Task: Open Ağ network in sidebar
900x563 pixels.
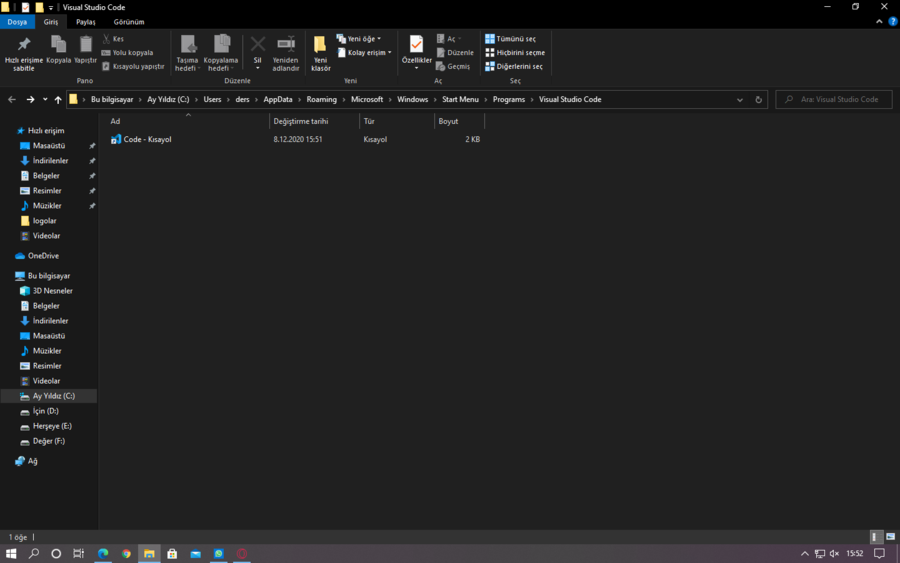Action: click(32, 461)
